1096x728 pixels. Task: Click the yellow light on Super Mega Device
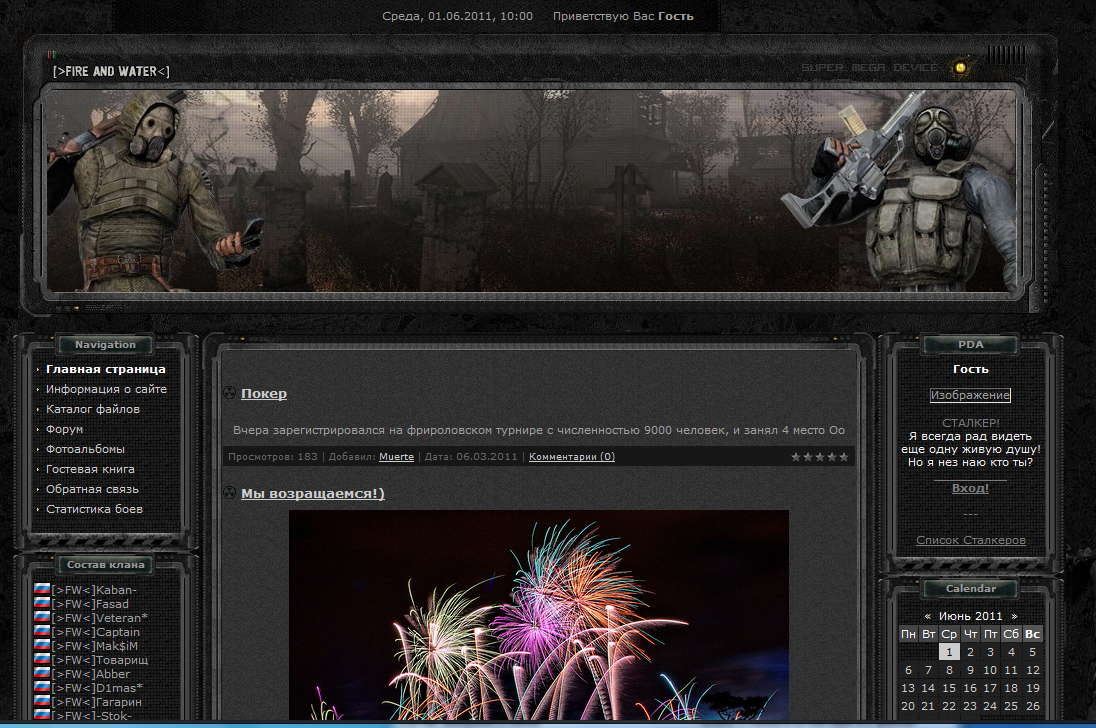coord(960,68)
